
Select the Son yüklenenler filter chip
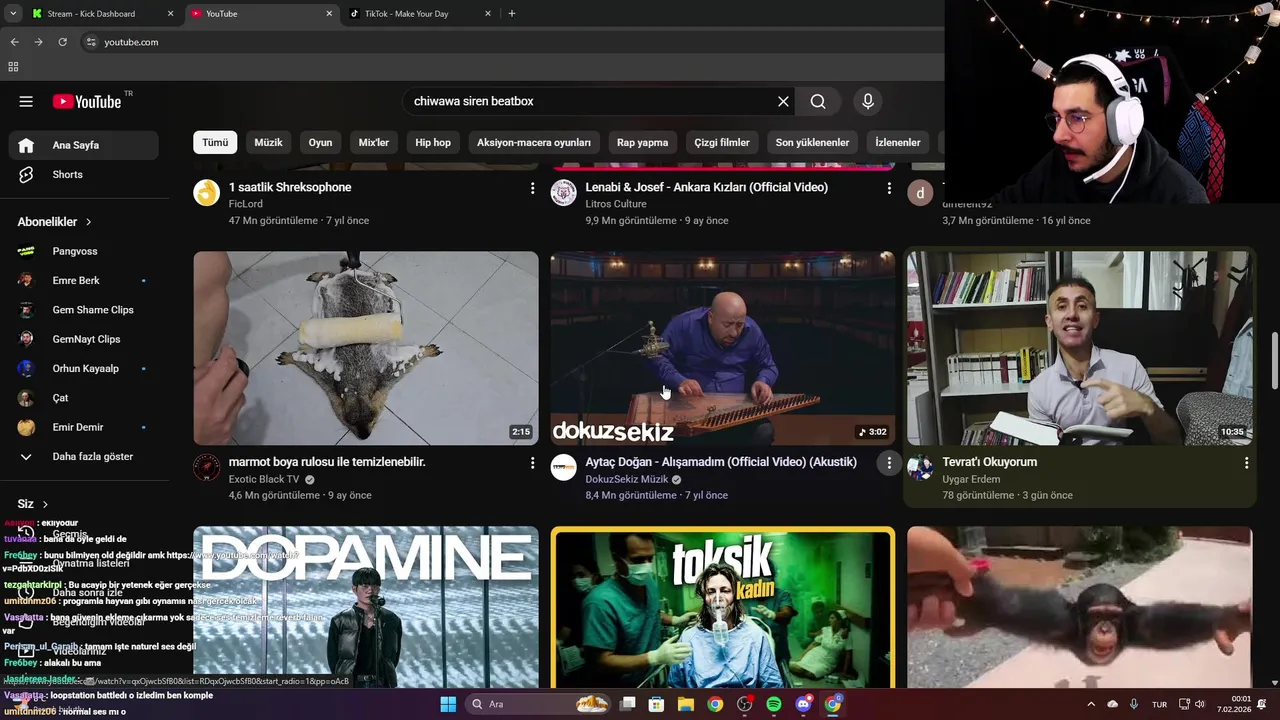pos(812,142)
